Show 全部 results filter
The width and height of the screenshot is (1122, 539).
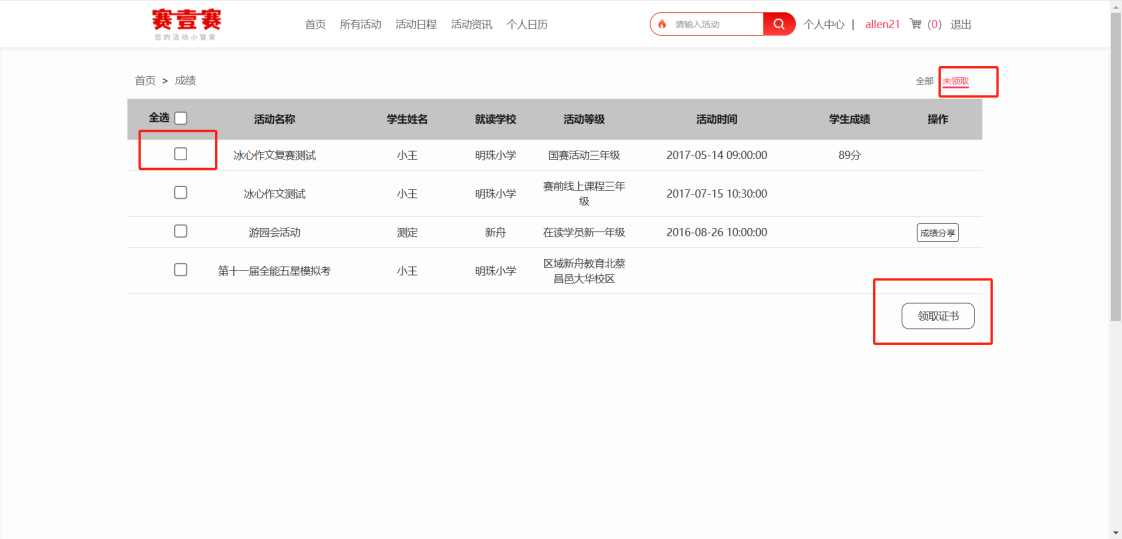tap(924, 81)
